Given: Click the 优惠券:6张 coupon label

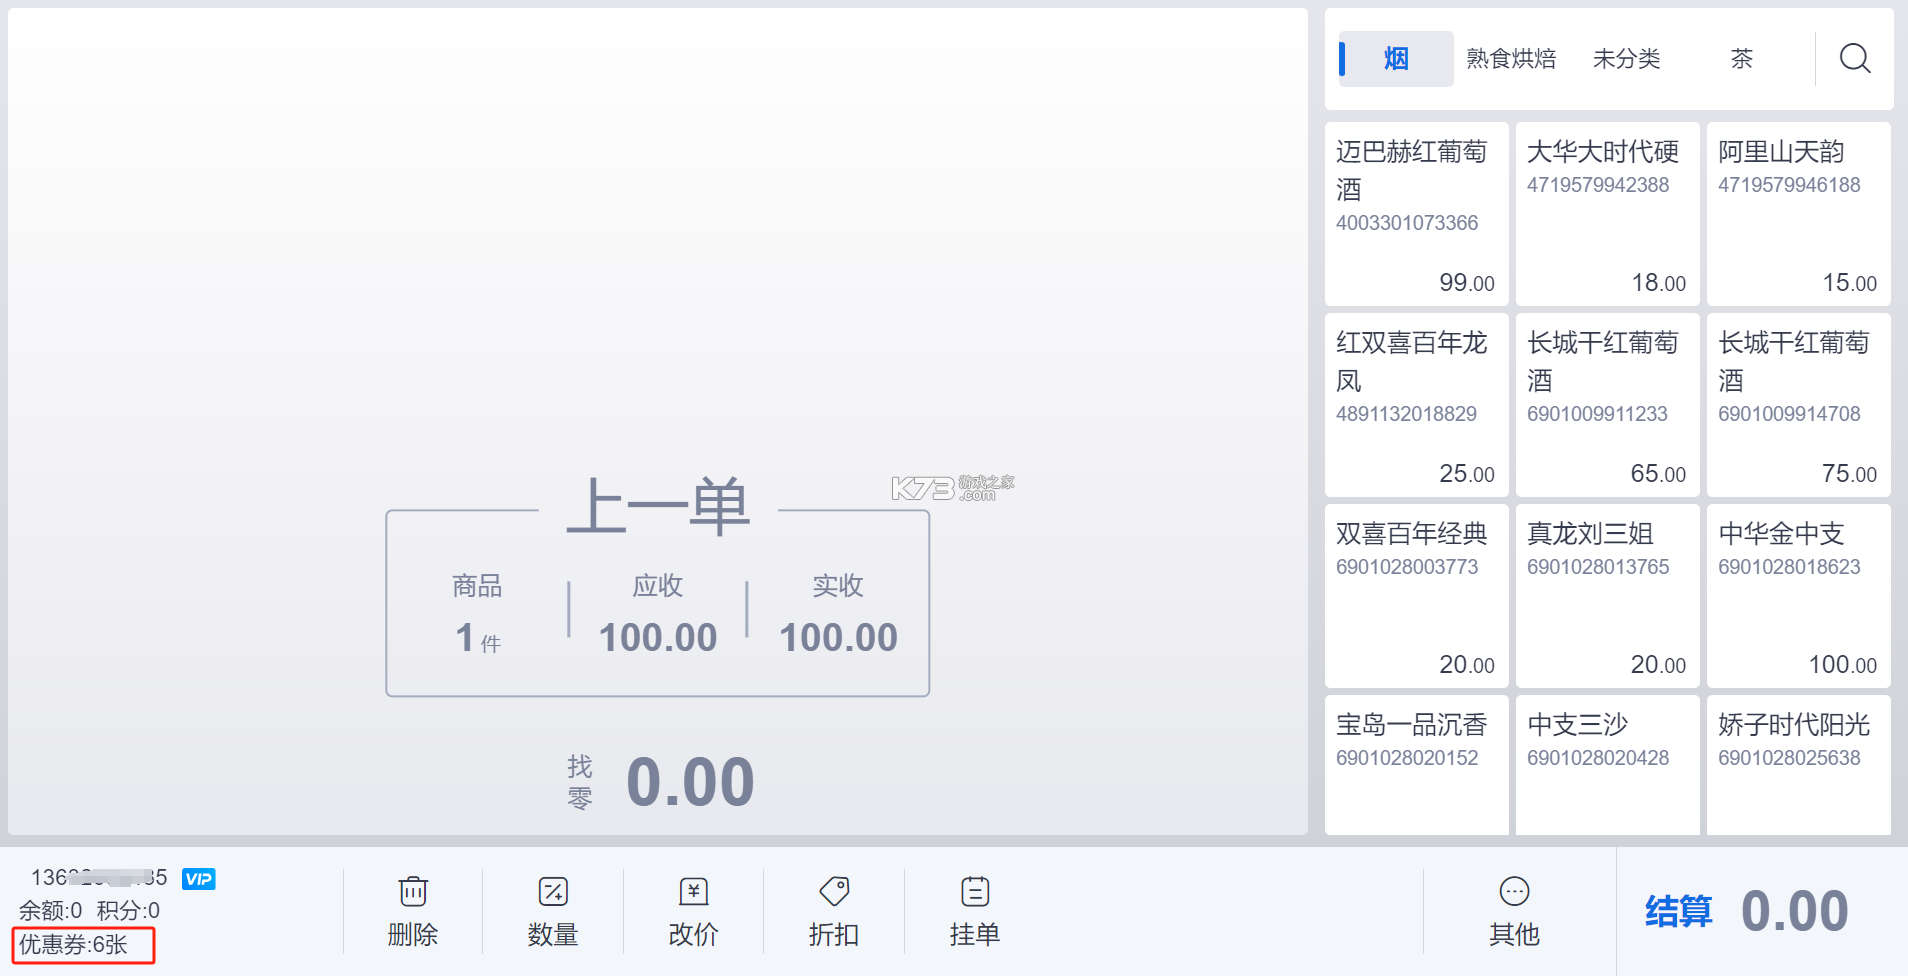Looking at the screenshot, I should click(74, 944).
